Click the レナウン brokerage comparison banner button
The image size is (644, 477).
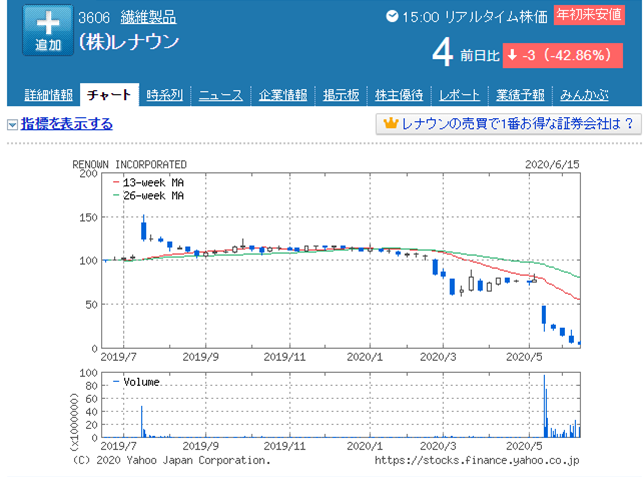coord(508,124)
